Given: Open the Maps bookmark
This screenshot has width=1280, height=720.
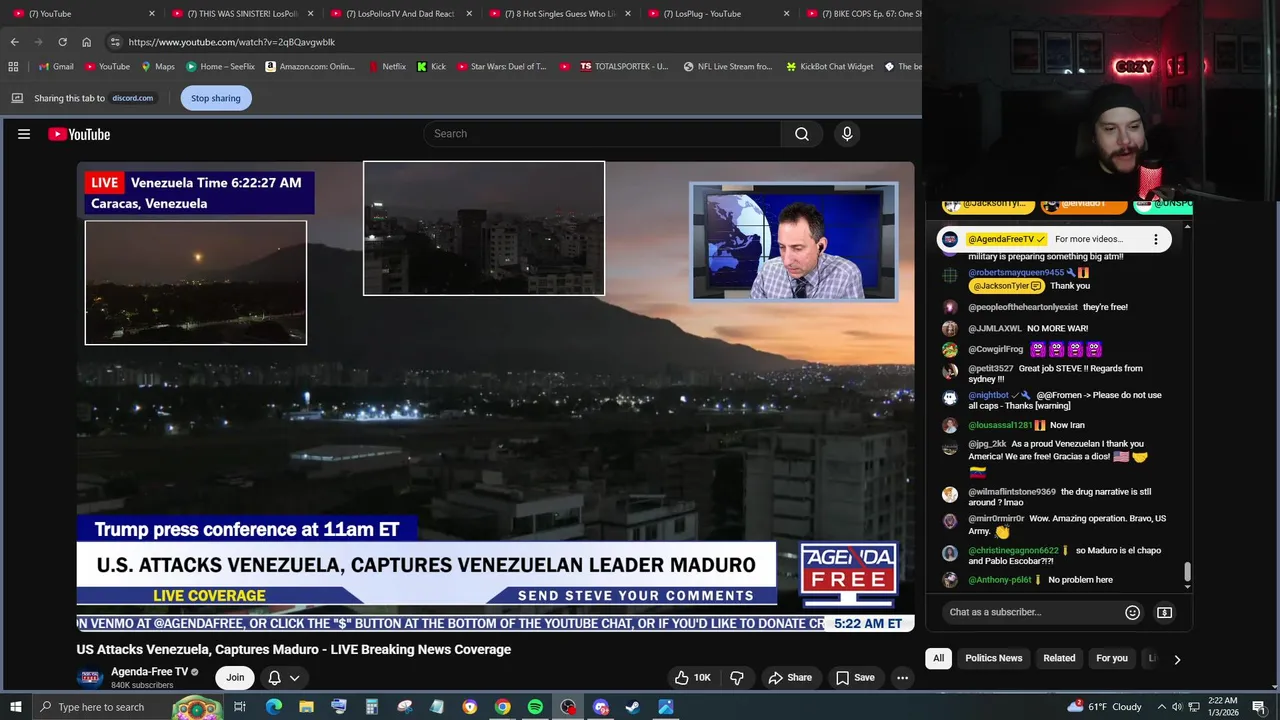Looking at the screenshot, I should [x=157, y=67].
